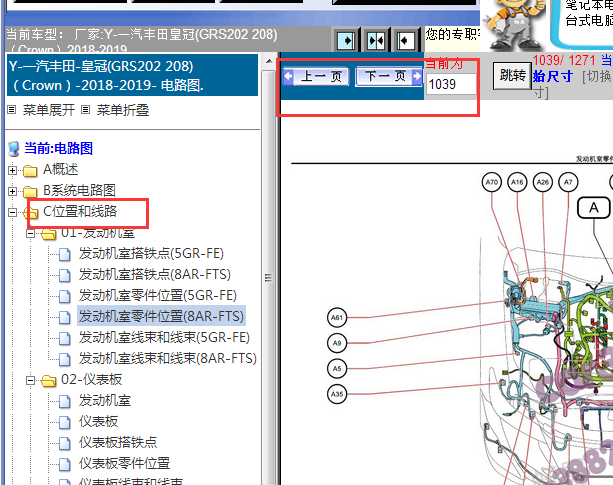Click the right-arrow panel layout icon
The width and height of the screenshot is (613, 485).
coord(346,40)
